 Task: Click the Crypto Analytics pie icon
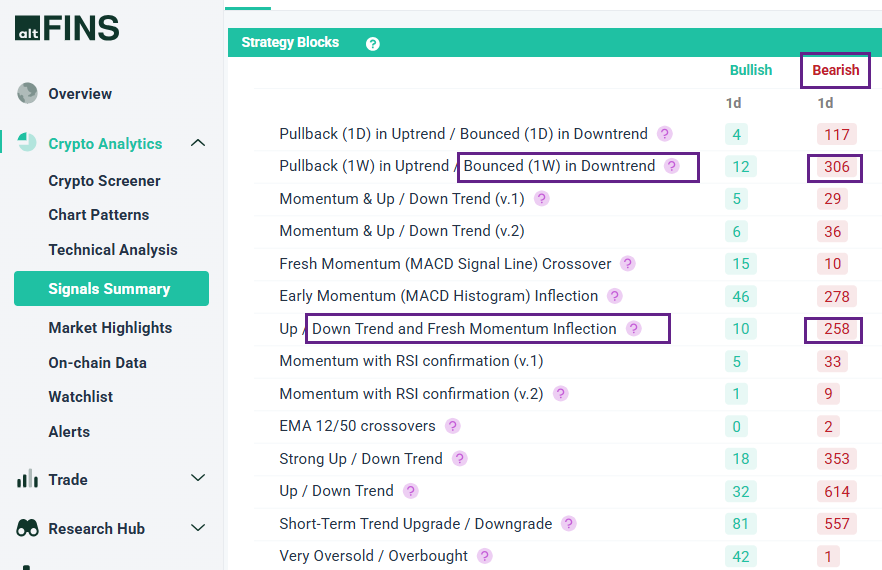click(x=27, y=143)
